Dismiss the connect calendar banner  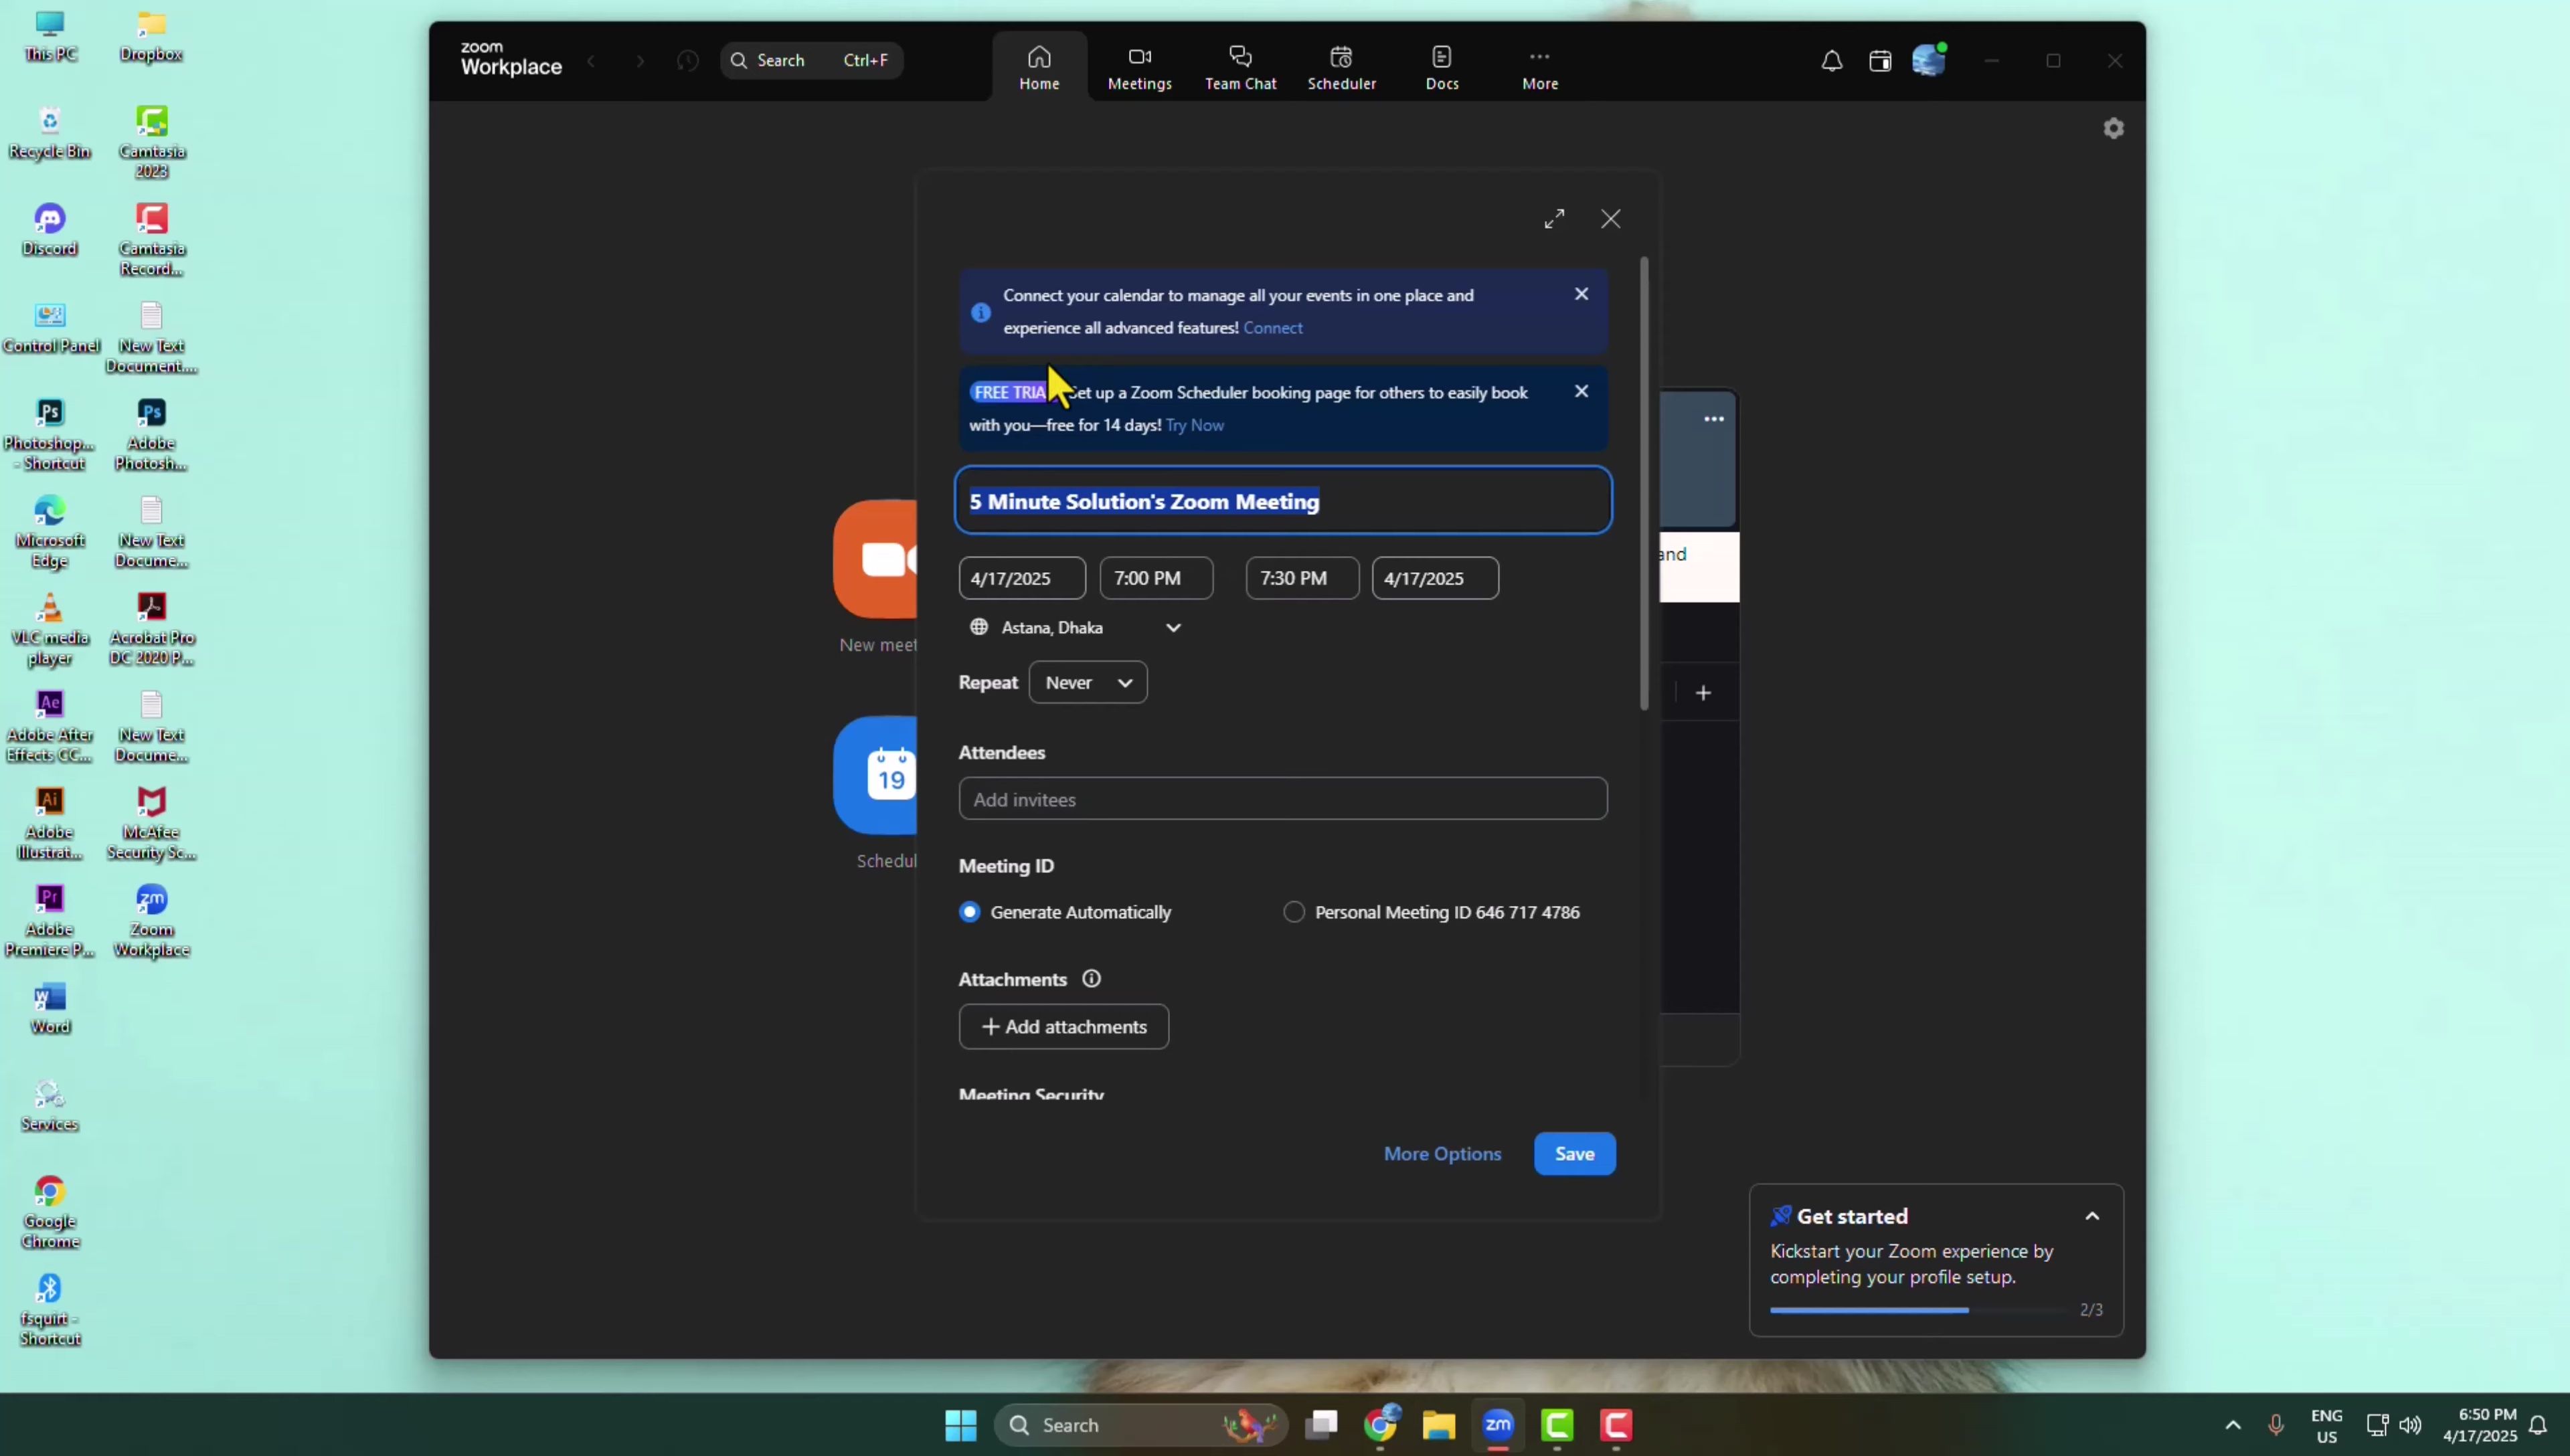pos(1580,294)
